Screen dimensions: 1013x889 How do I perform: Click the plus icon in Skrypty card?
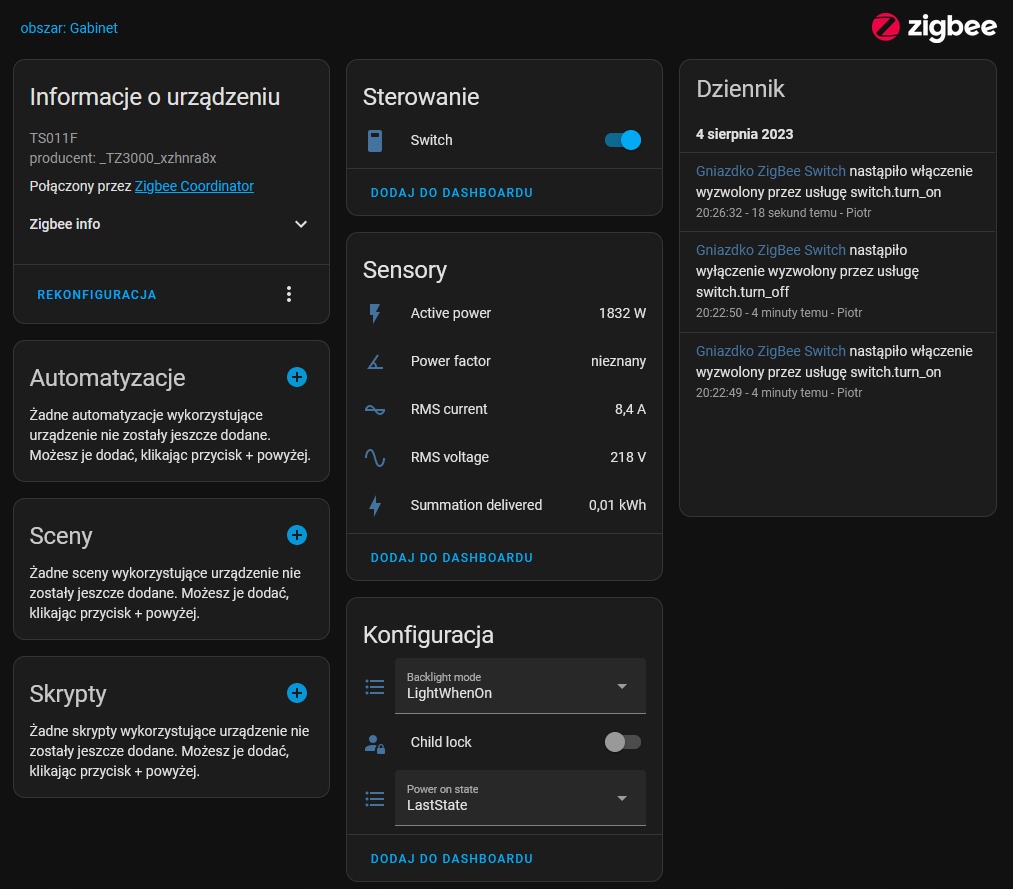297,693
